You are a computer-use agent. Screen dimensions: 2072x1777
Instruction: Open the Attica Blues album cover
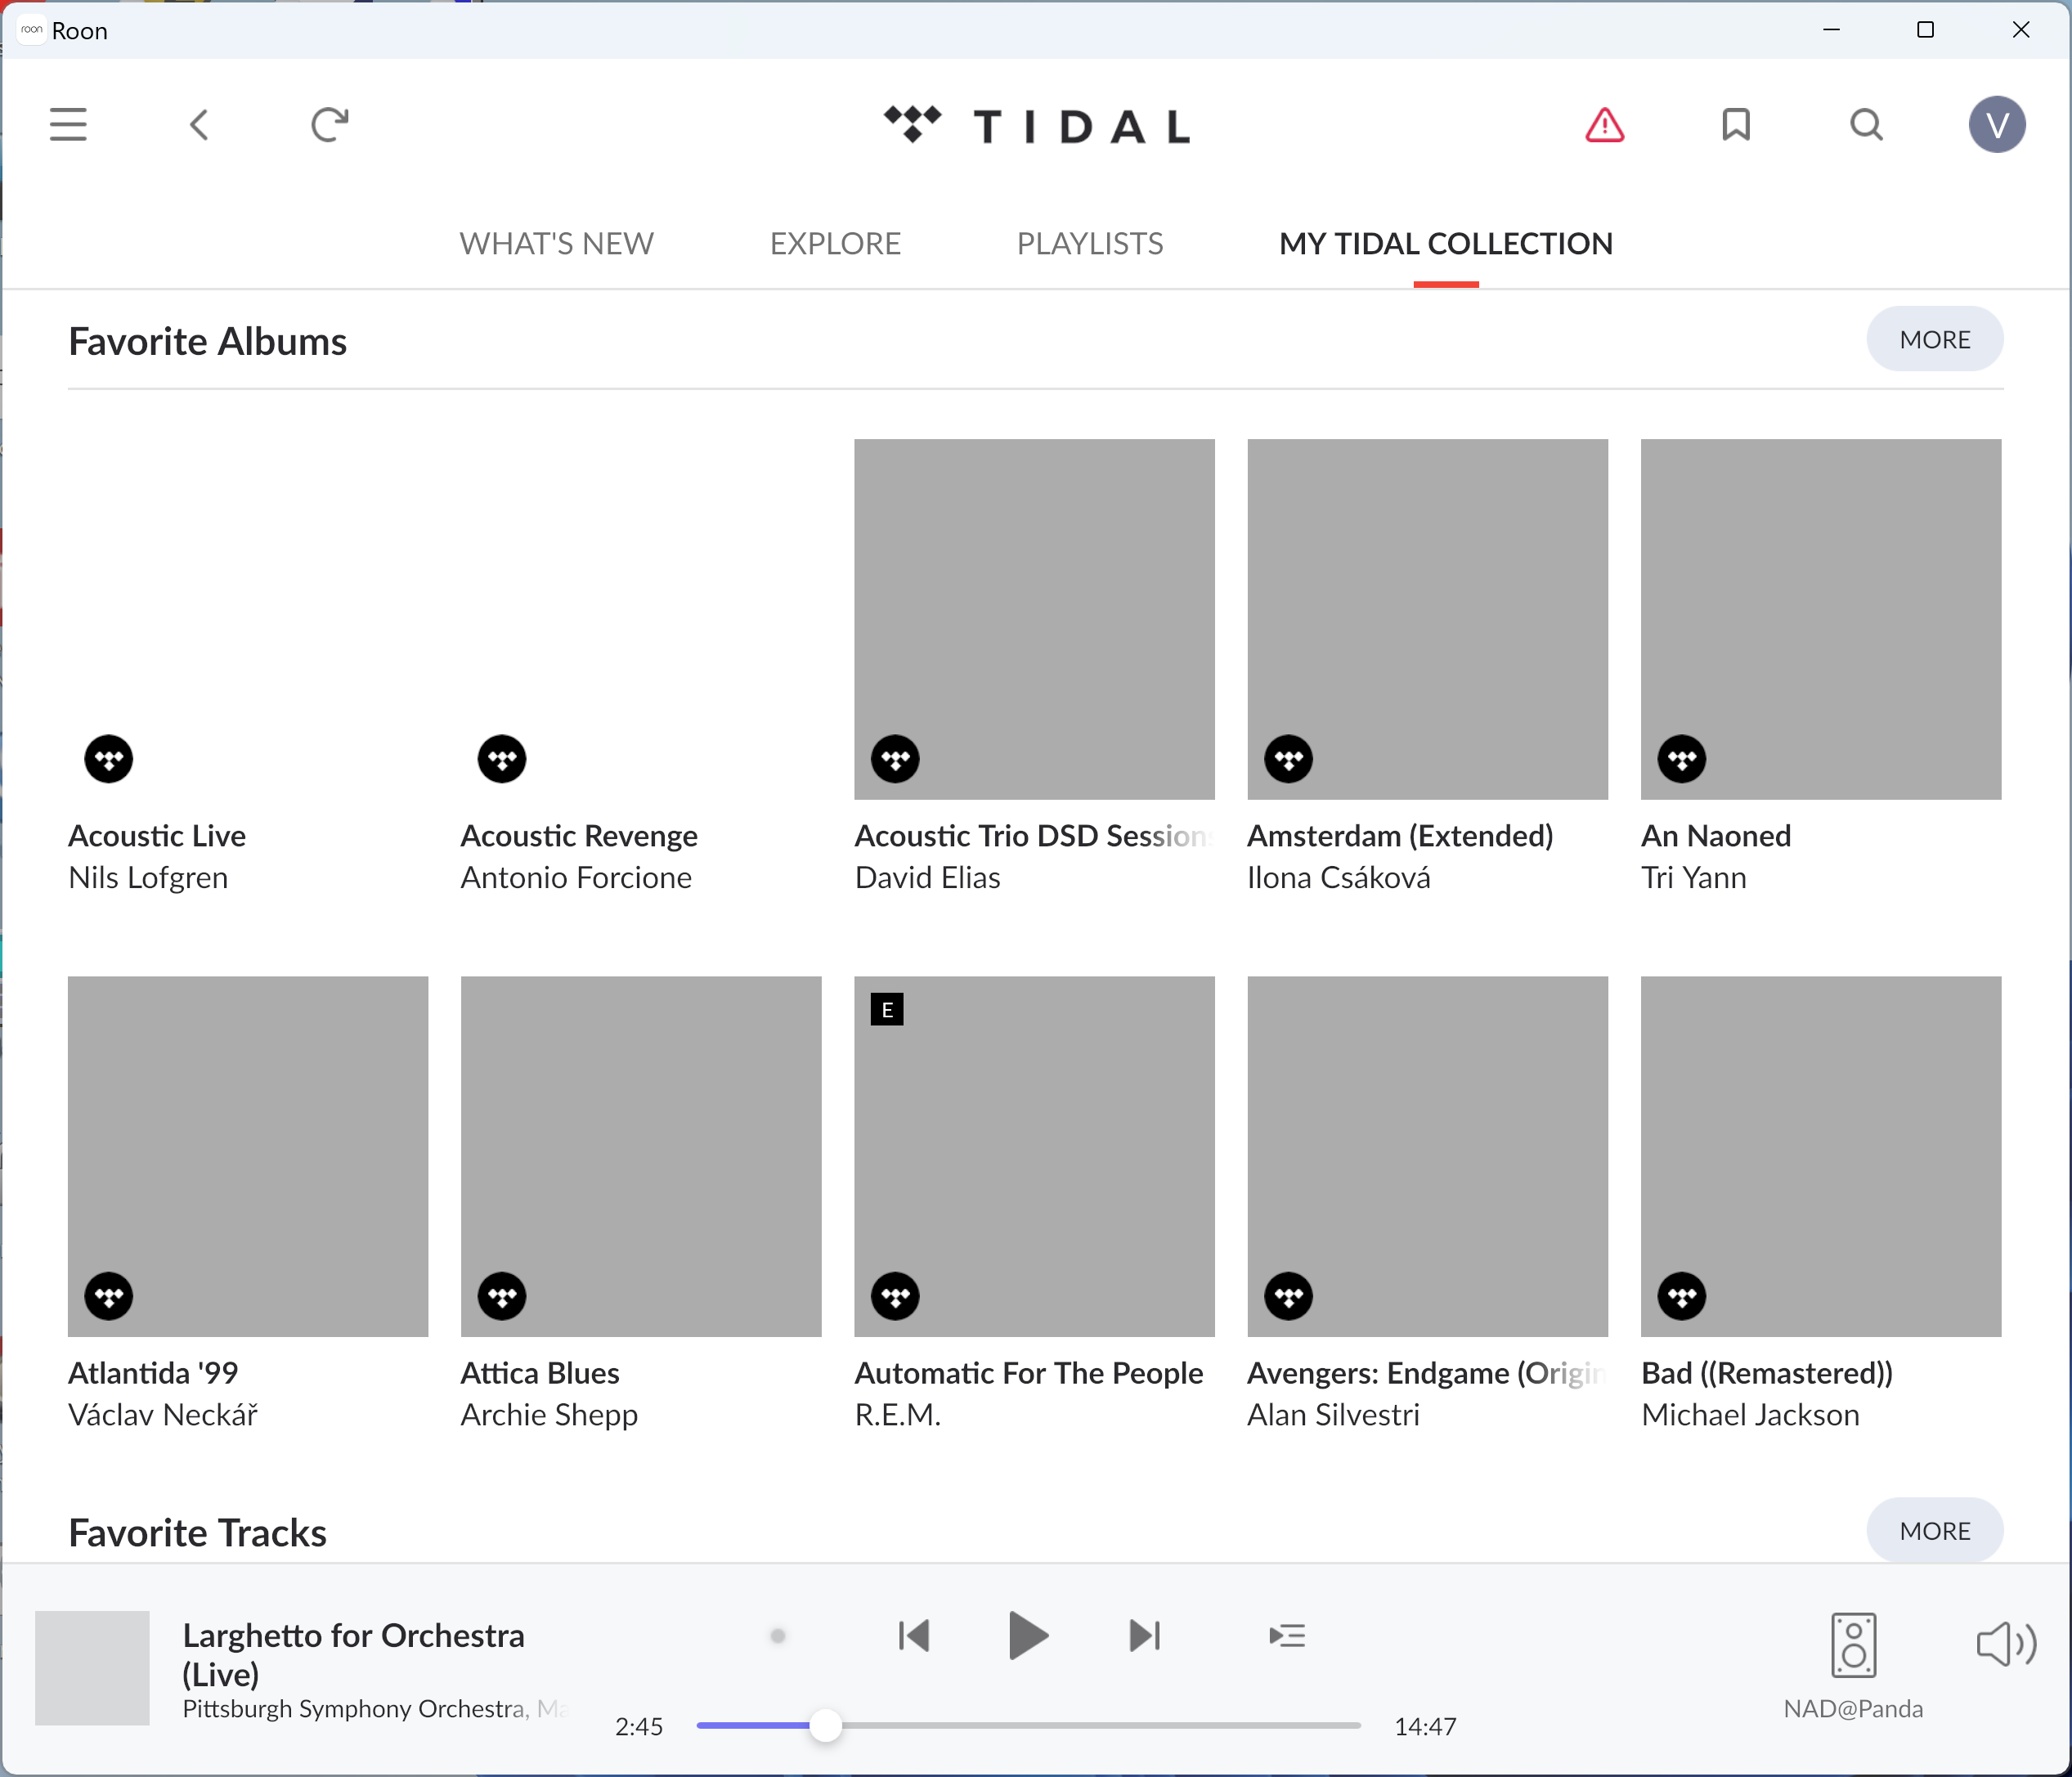641,1157
